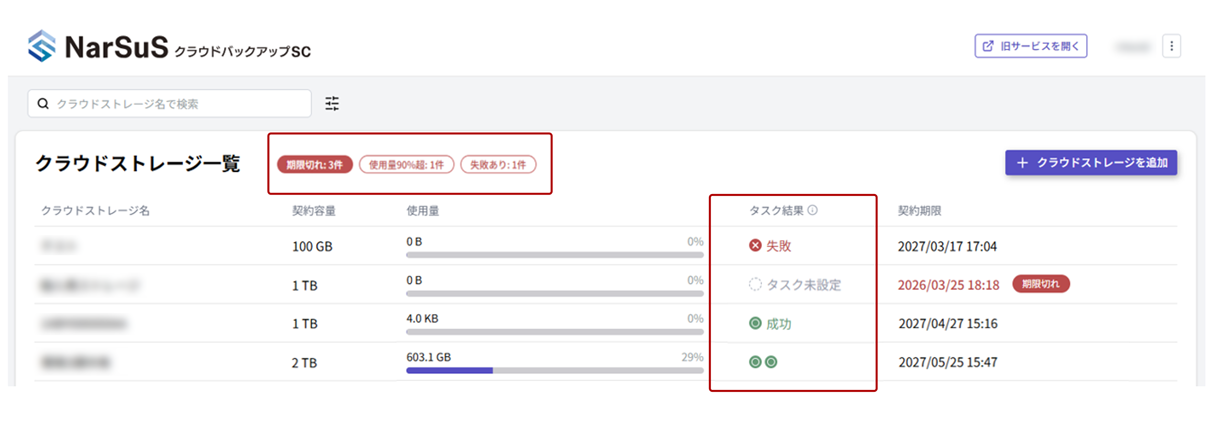Click the expired date 2026/03/25 18:18
This screenshot has height=427, width=1220.
[949, 285]
